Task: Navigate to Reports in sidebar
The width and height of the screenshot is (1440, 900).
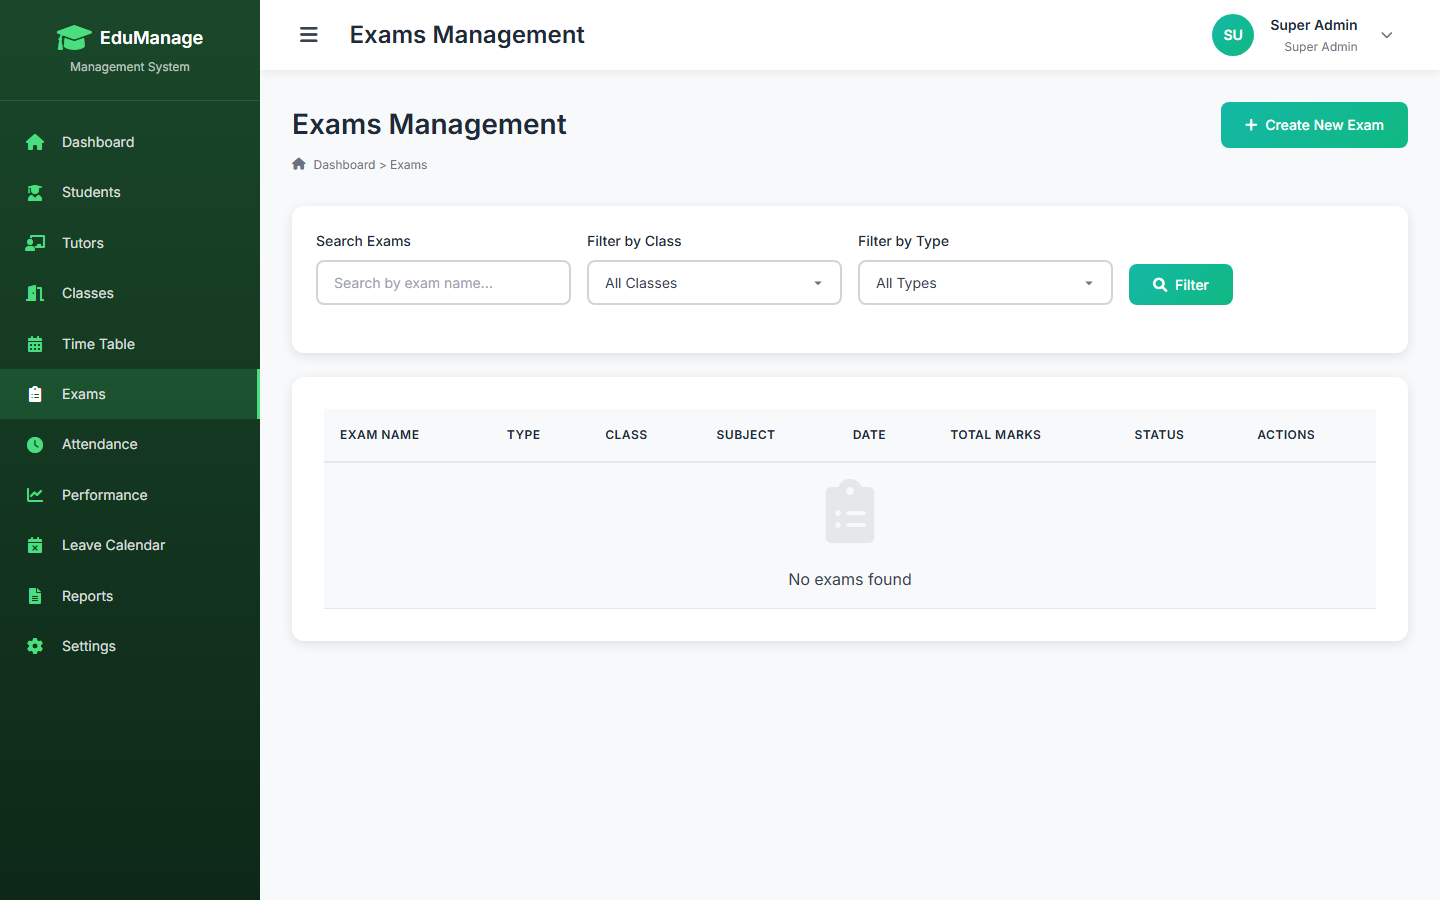Action: [x=130, y=596]
